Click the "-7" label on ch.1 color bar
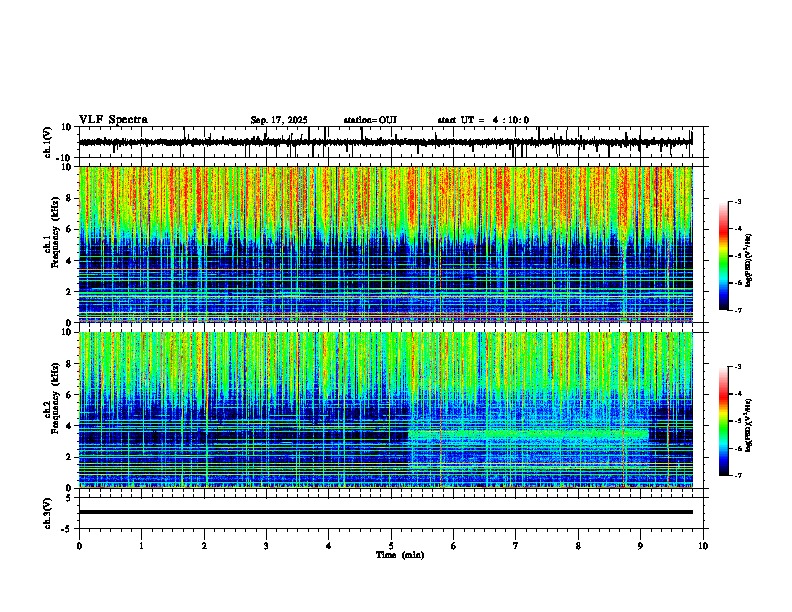 738,310
